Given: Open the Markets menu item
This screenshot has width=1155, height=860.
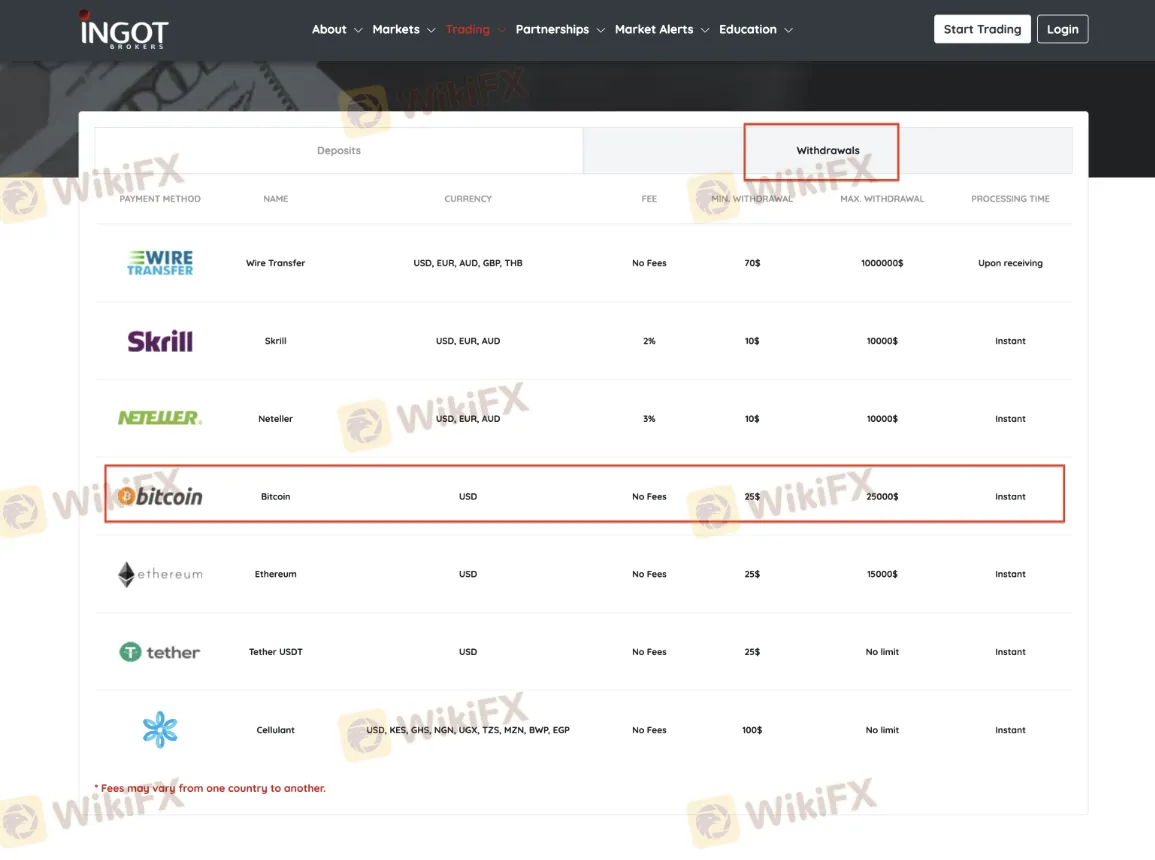Looking at the screenshot, I should click(x=396, y=29).
